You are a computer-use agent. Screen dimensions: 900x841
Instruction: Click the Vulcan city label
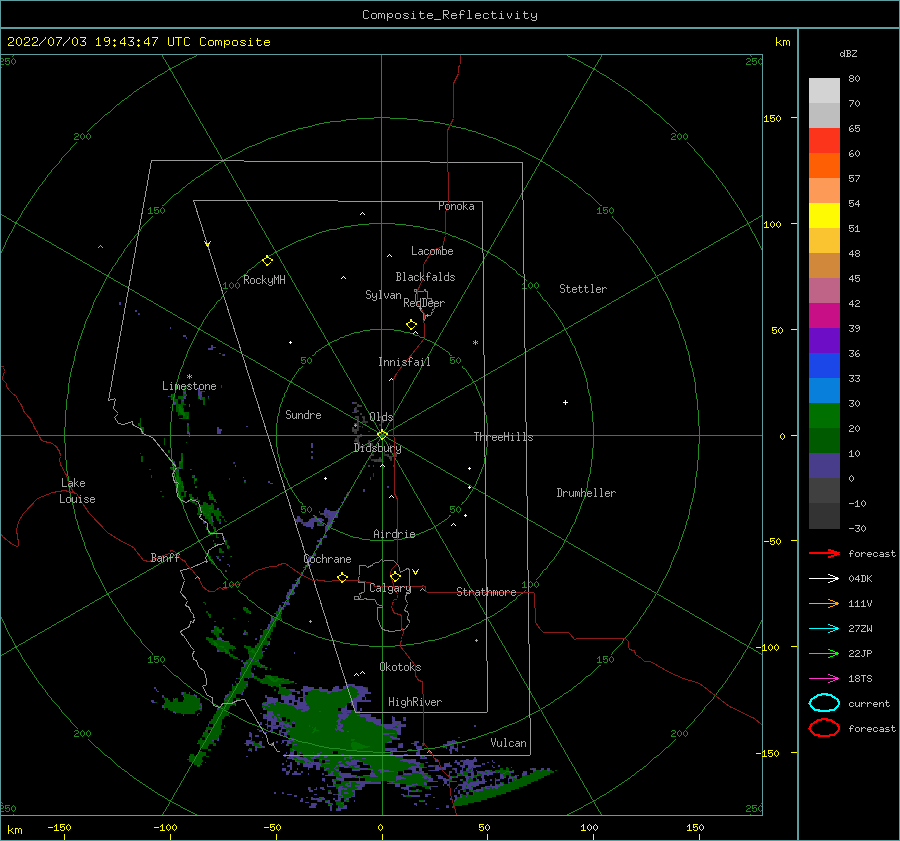pos(509,743)
